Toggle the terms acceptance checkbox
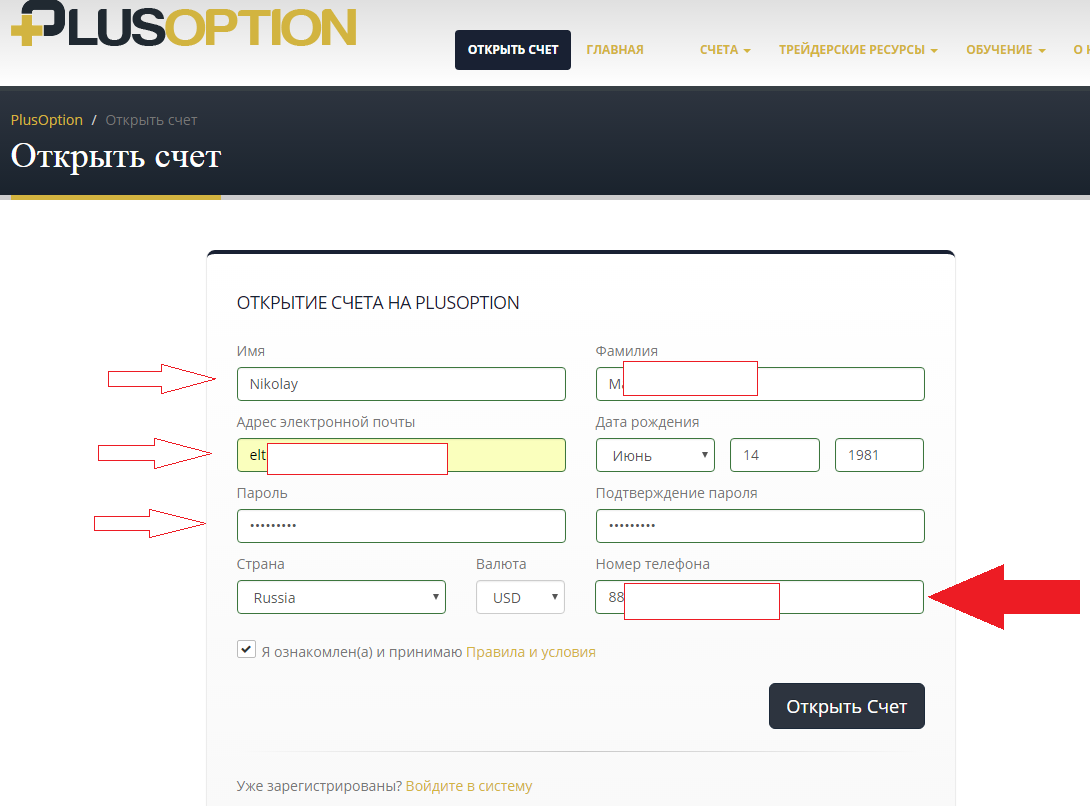 (246, 649)
